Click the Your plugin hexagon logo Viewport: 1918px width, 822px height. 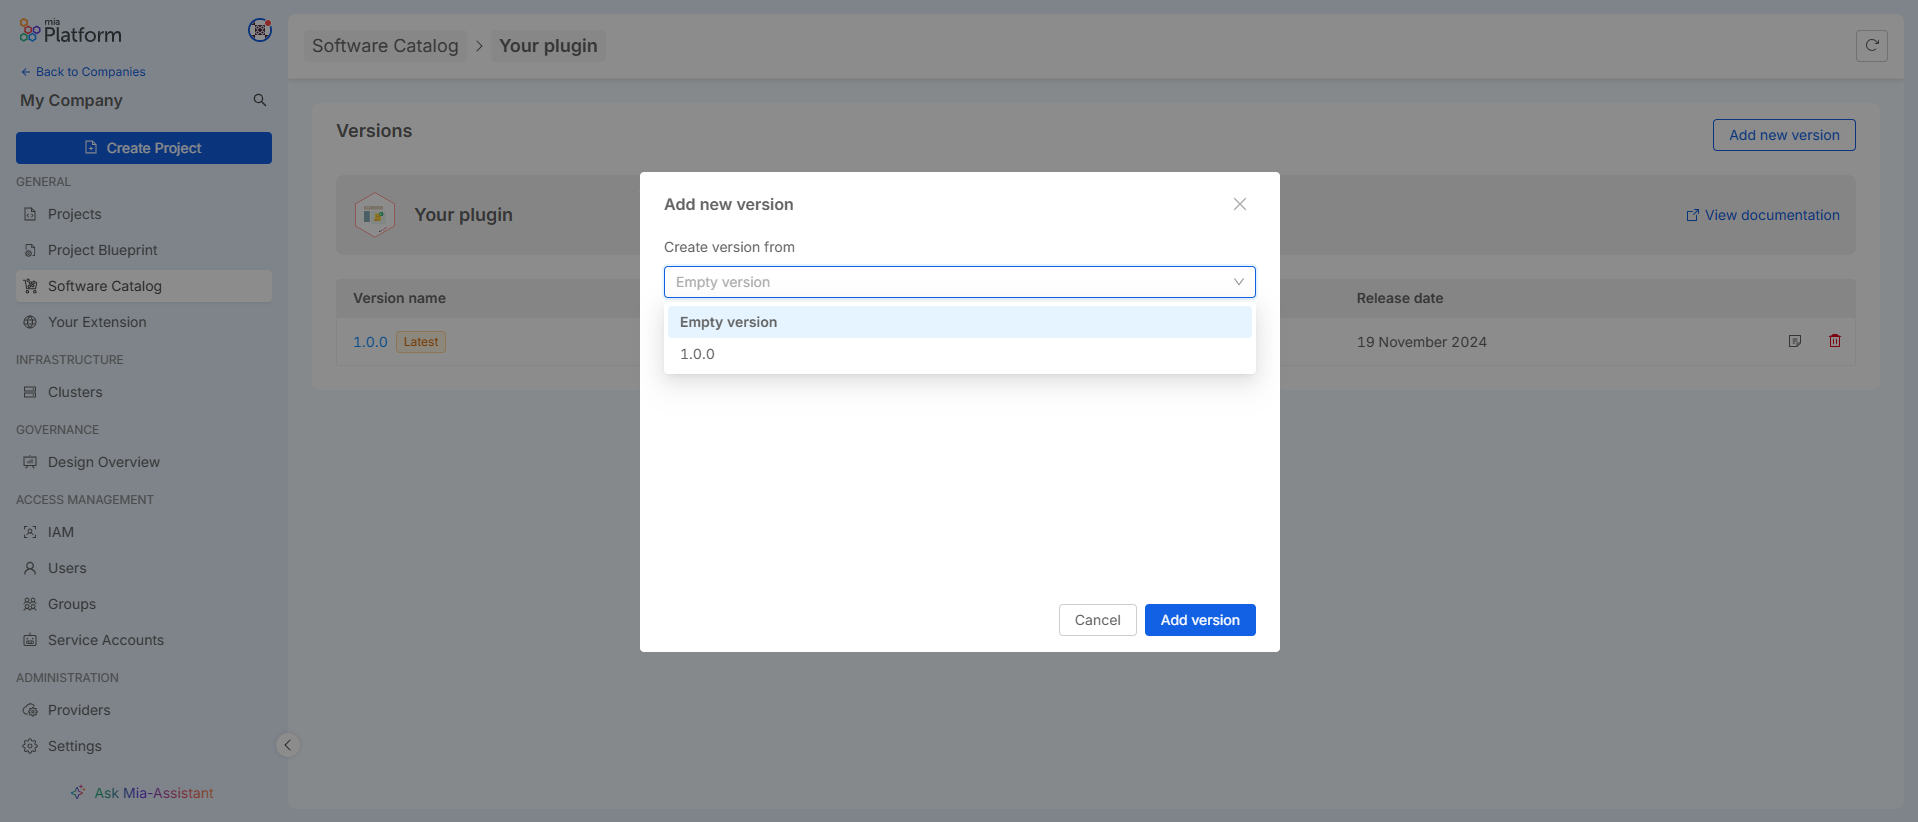(375, 215)
